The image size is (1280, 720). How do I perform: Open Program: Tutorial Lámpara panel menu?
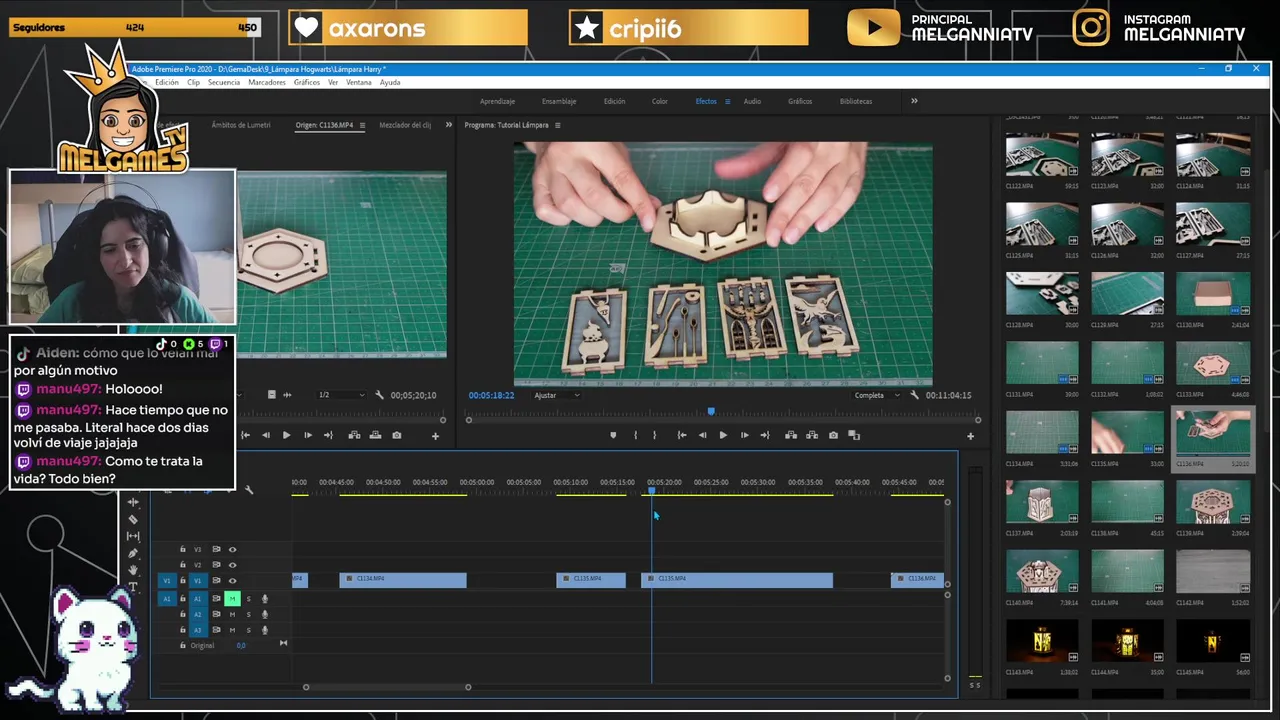pos(558,125)
